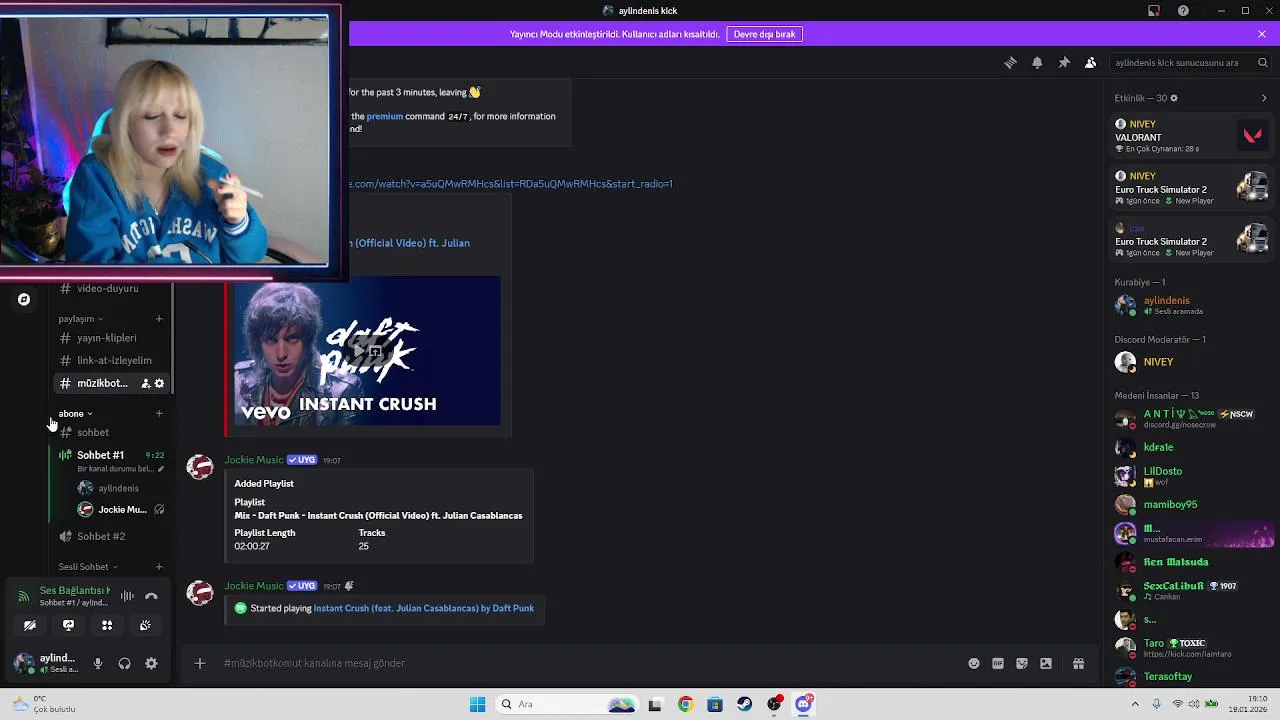Click Instant Crush by Daft Punk link
Screen dimensions: 1280x720
click(424, 608)
